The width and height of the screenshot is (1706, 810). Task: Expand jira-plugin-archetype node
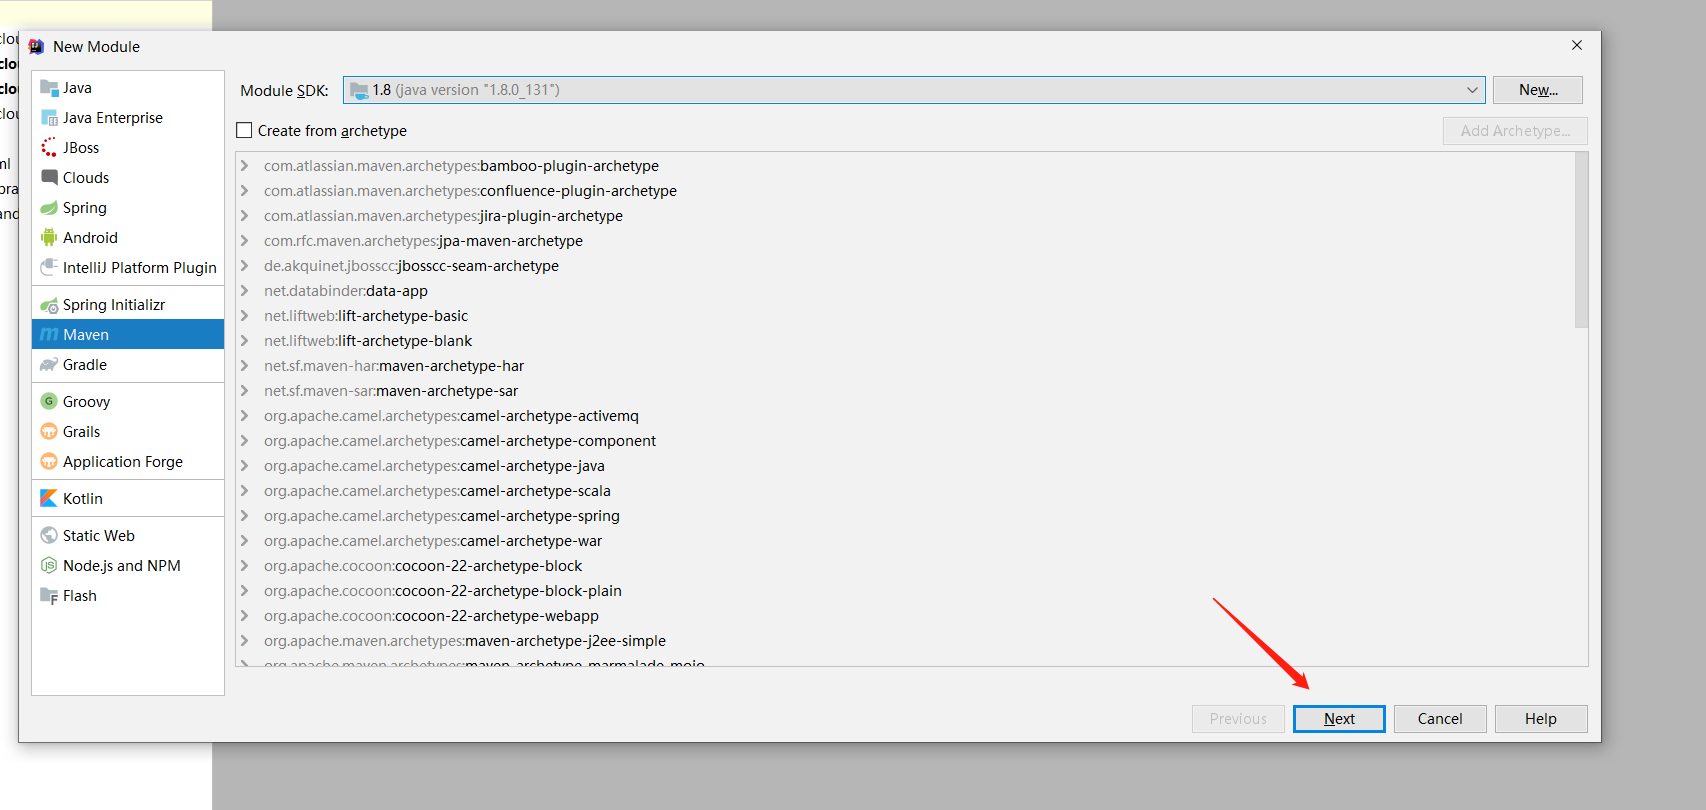click(244, 216)
